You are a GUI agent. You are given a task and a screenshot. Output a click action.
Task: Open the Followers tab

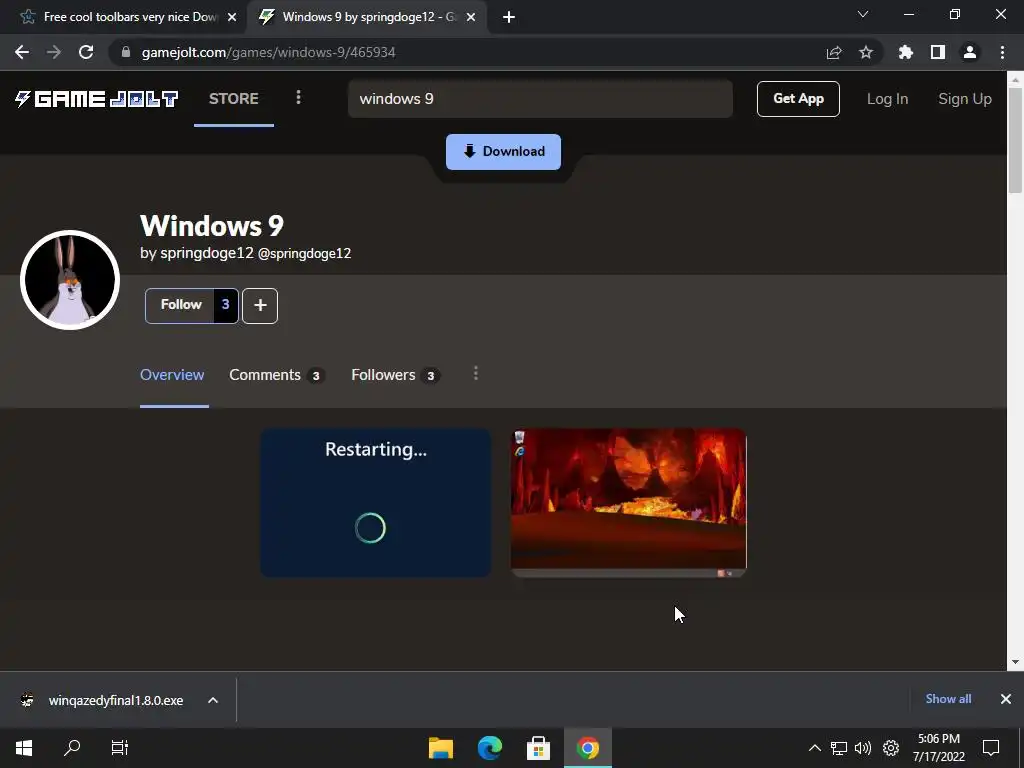point(395,375)
